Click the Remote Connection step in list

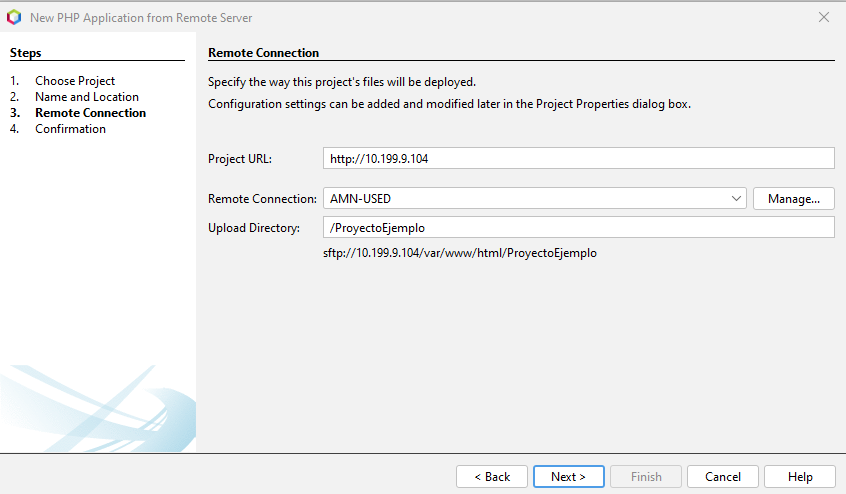tap(90, 113)
